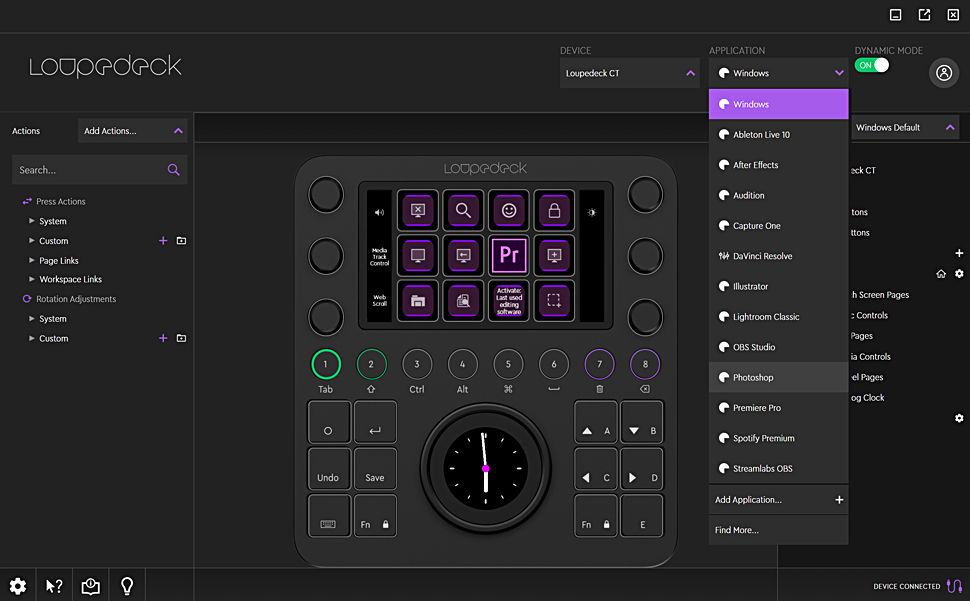Choose After Effects from application list
The height and width of the screenshot is (601, 970).
point(778,164)
